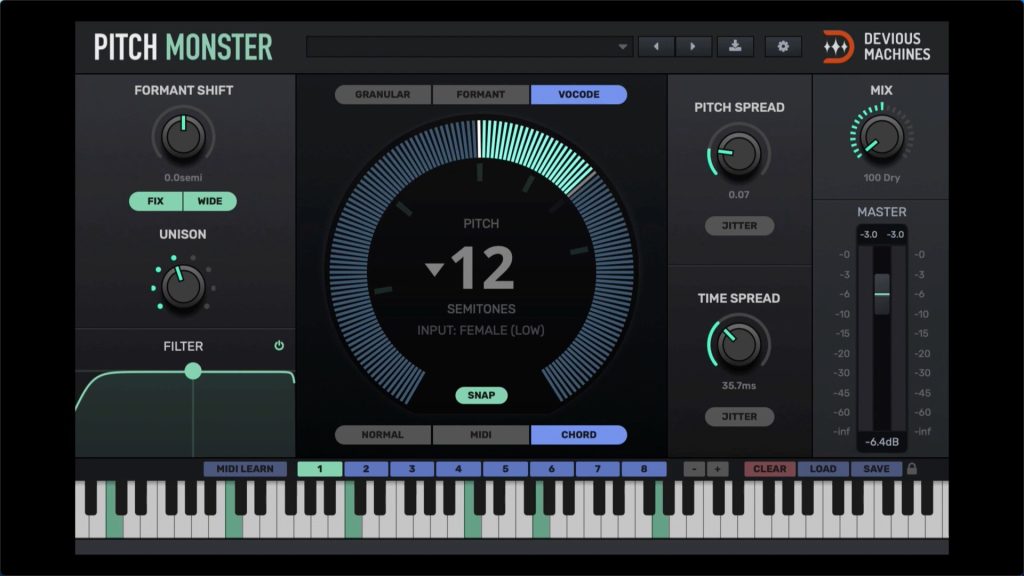Select the FORMANT algorithm tab
1024x576 pixels.
pos(481,95)
